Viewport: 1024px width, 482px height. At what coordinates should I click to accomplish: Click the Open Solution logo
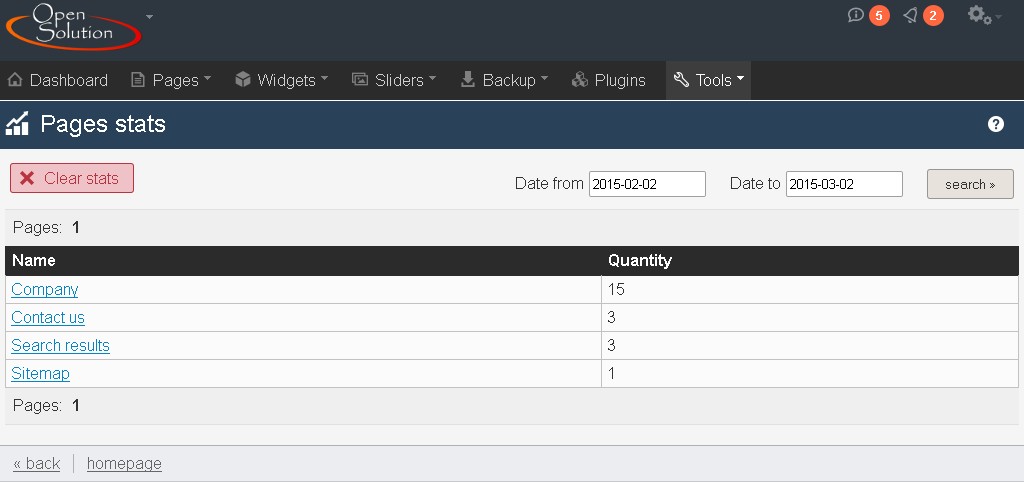pos(73,25)
